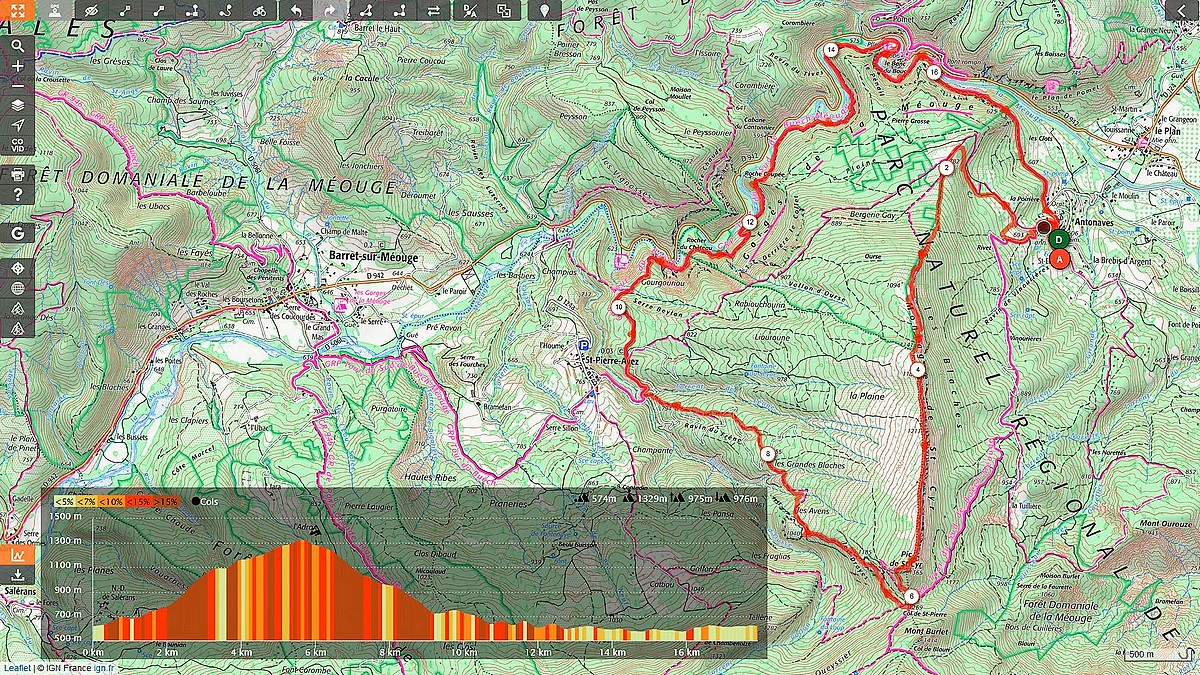Select the curved path drawing tool
This screenshot has width=1200, height=675.
tap(226, 11)
